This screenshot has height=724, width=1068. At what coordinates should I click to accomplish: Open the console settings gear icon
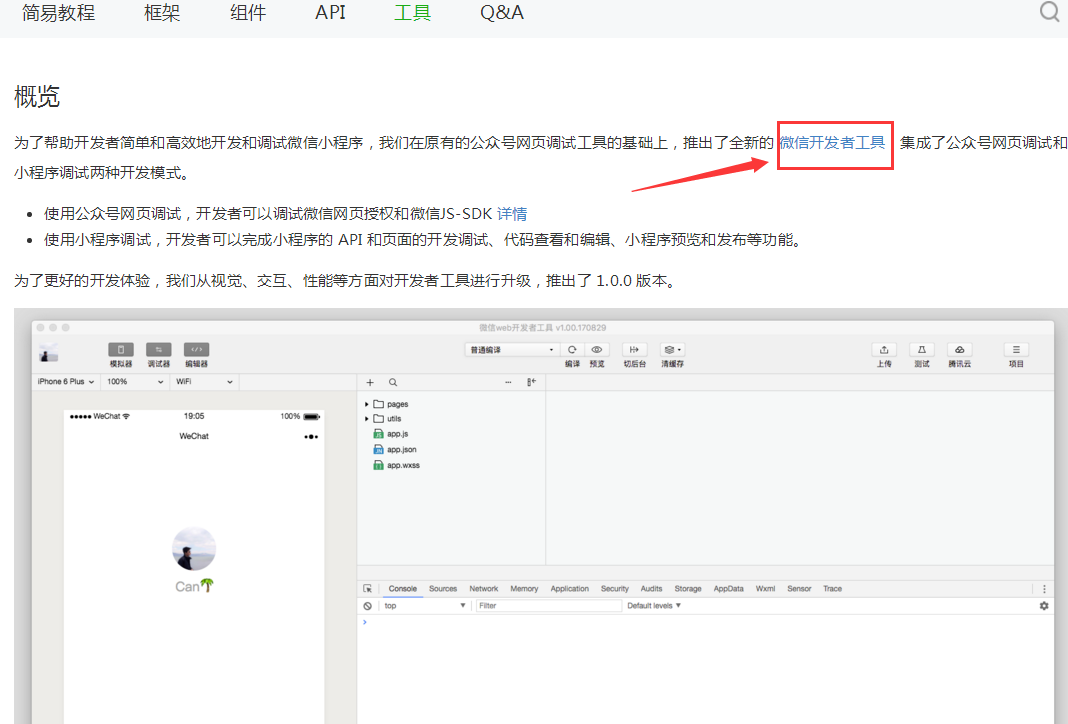coord(1044,605)
